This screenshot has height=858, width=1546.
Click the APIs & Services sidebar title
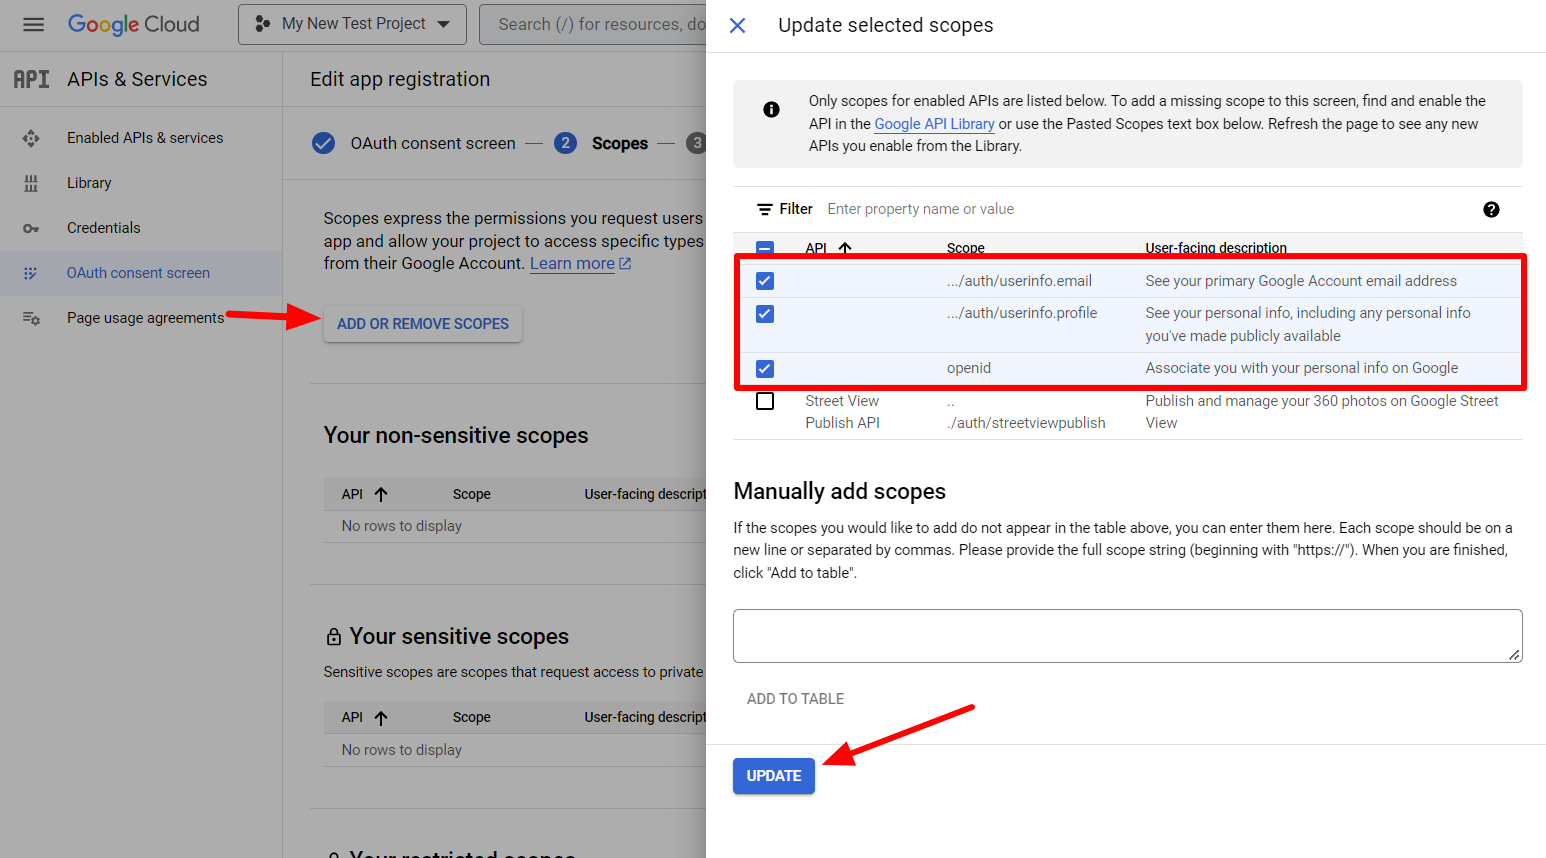pyautogui.click(x=137, y=79)
